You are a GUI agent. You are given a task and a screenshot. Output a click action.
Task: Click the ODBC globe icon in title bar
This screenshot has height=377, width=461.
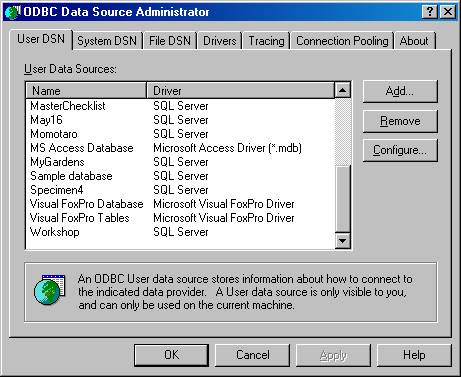(13, 12)
